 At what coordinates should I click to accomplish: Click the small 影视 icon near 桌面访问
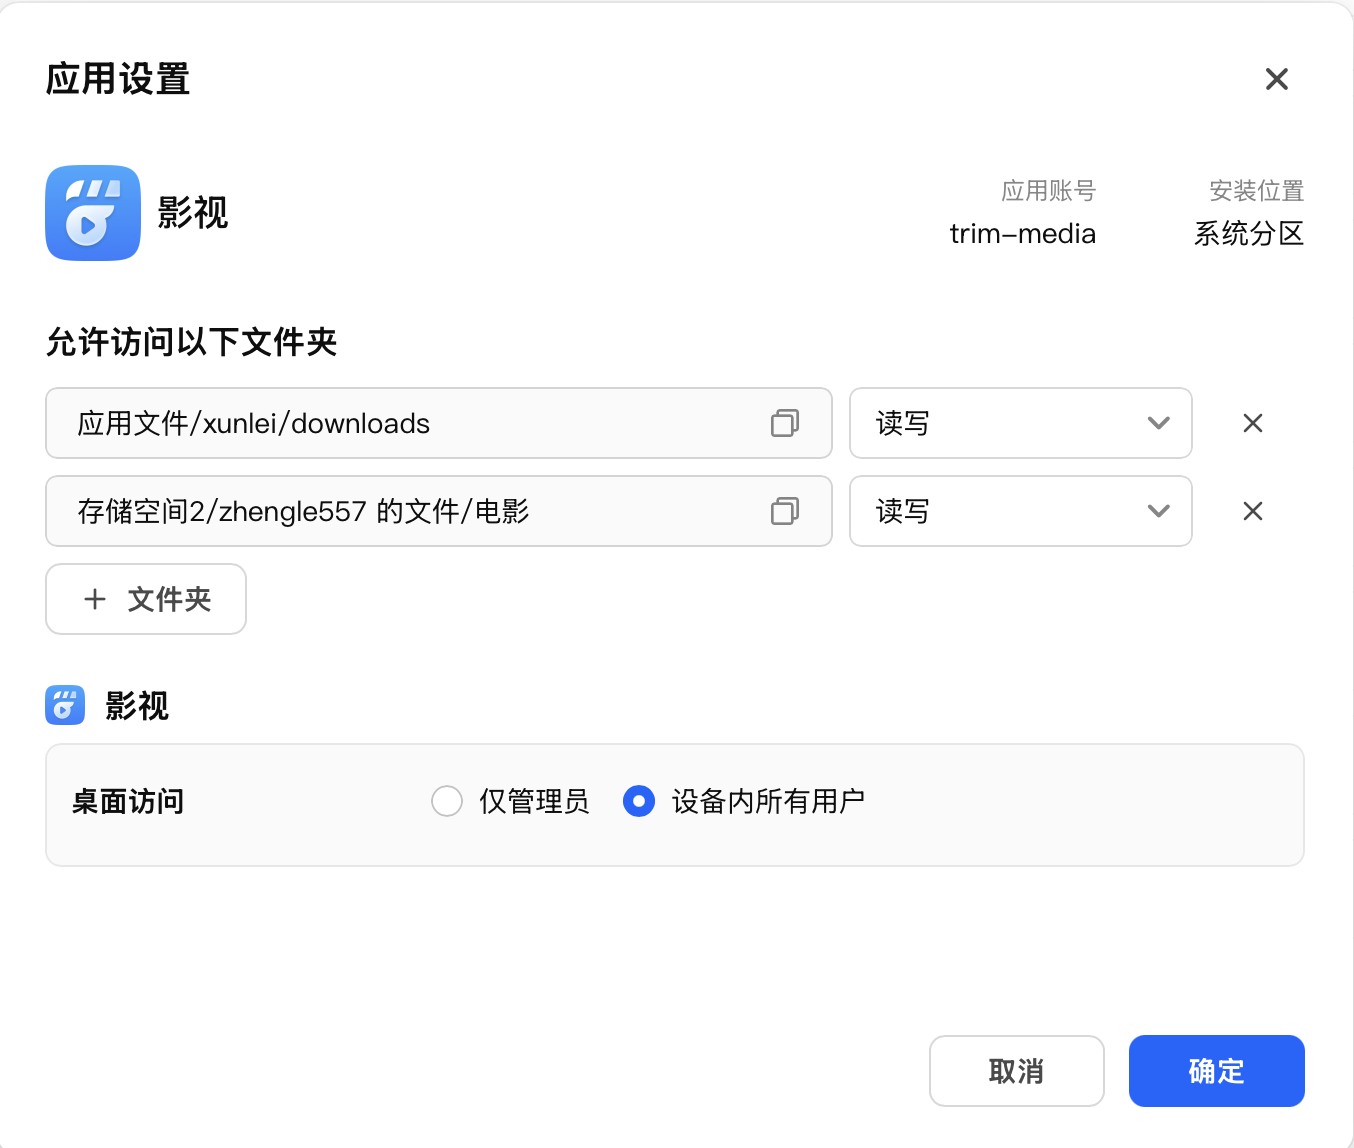[64, 705]
